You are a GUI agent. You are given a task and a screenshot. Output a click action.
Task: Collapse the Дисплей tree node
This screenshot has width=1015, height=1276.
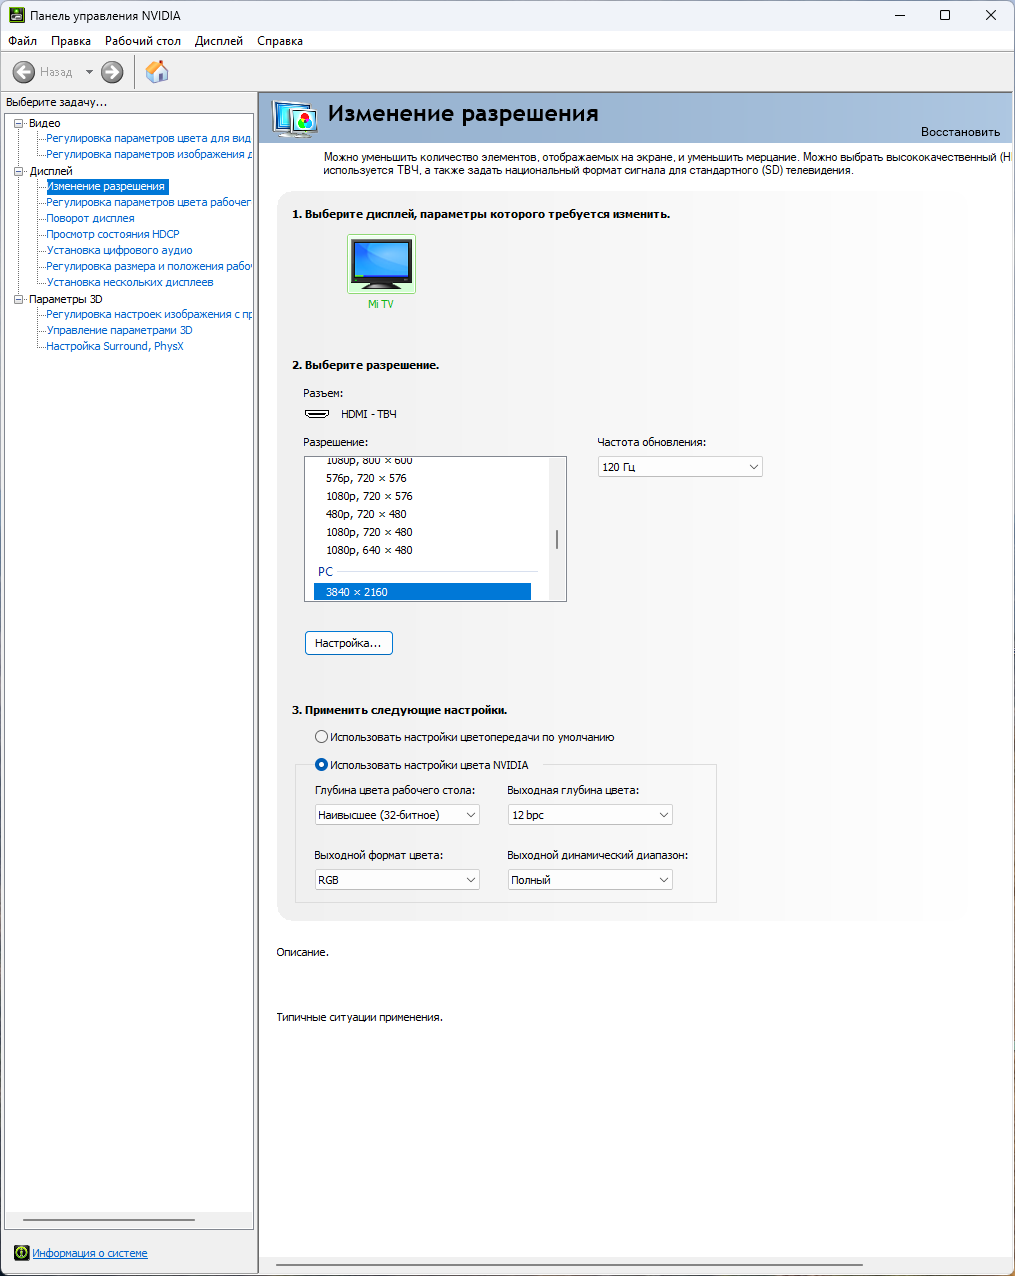[18, 171]
